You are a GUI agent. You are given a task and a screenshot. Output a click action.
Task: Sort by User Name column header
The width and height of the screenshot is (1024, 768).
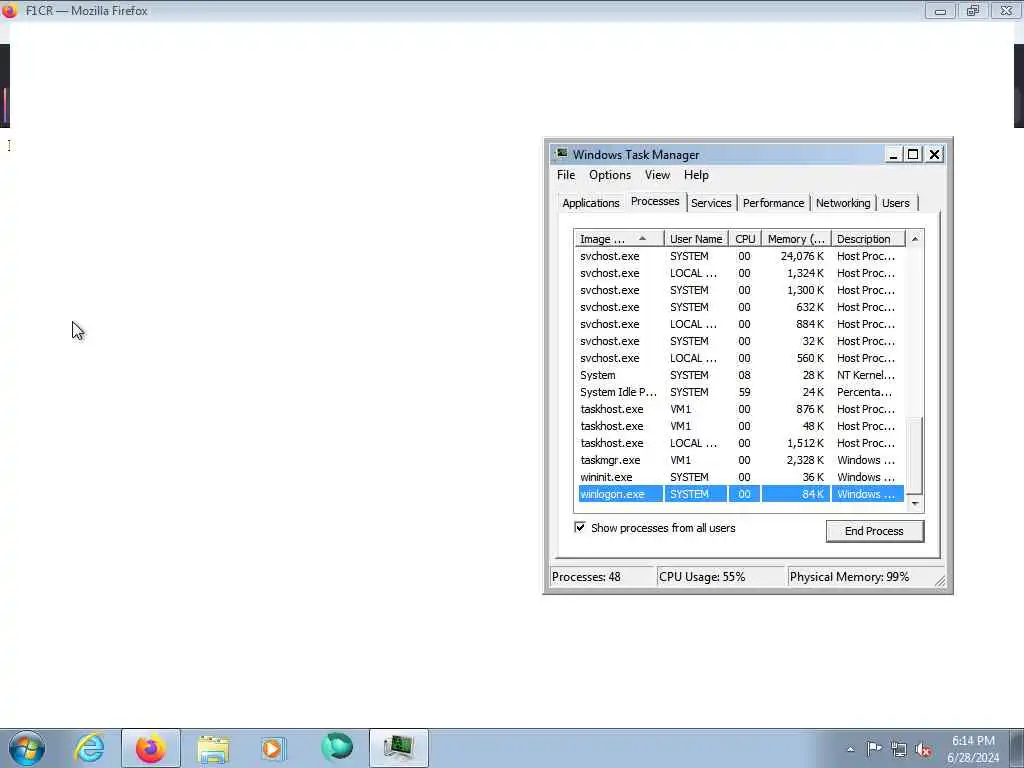tap(696, 239)
